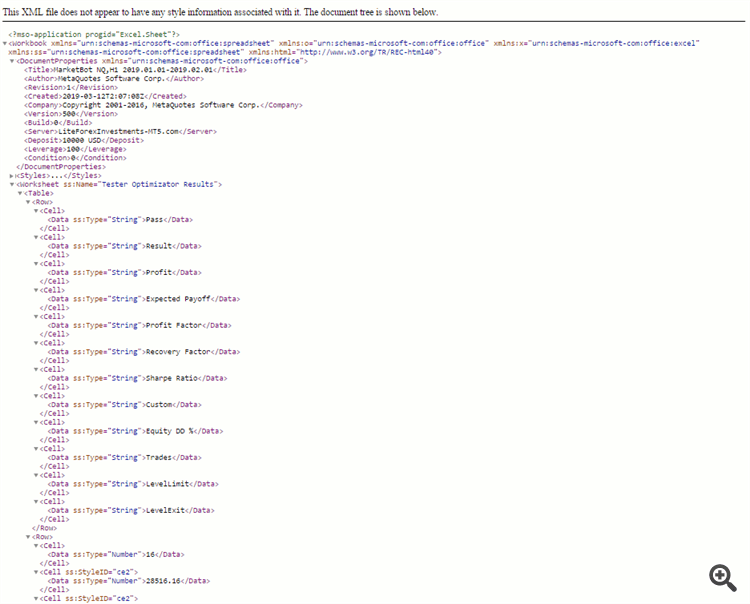Click the 'This XML file does not appear' notice
Screen dimensions: 750x604
[221, 12]
